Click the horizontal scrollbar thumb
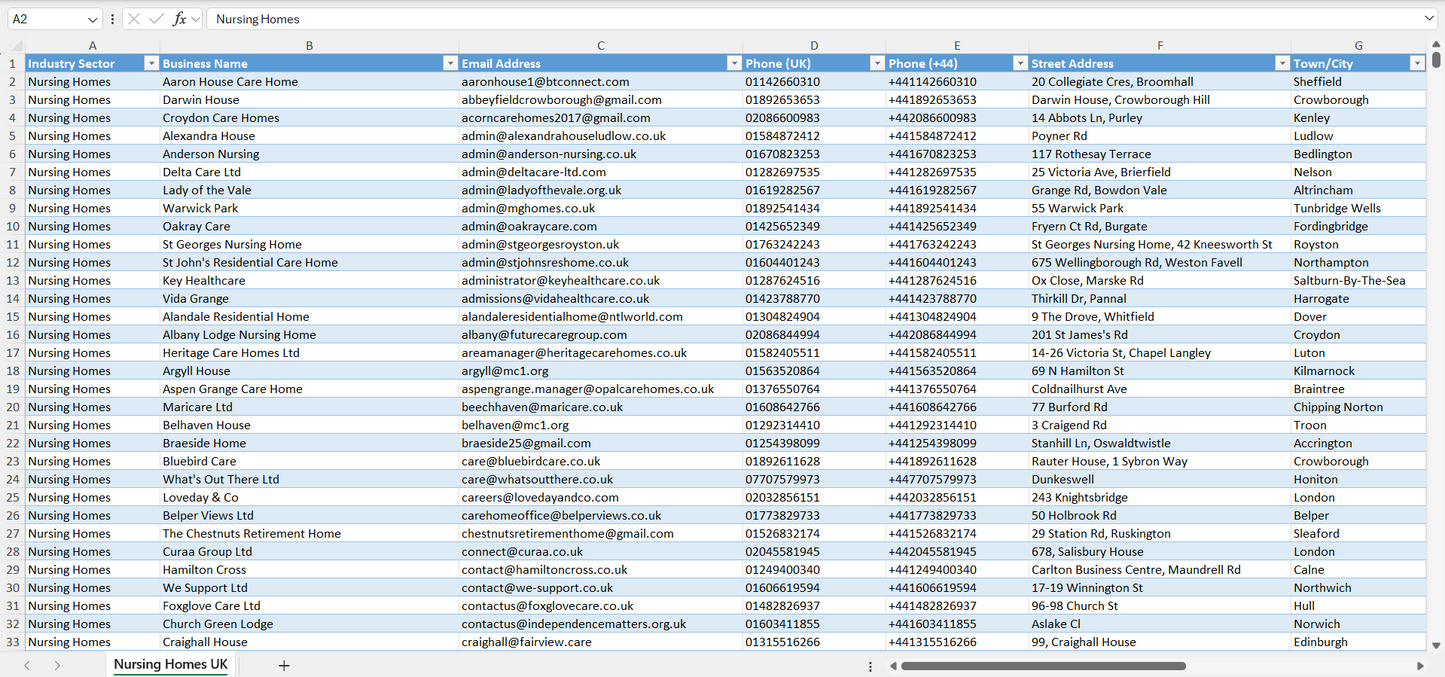 [x=1043, y=666]
